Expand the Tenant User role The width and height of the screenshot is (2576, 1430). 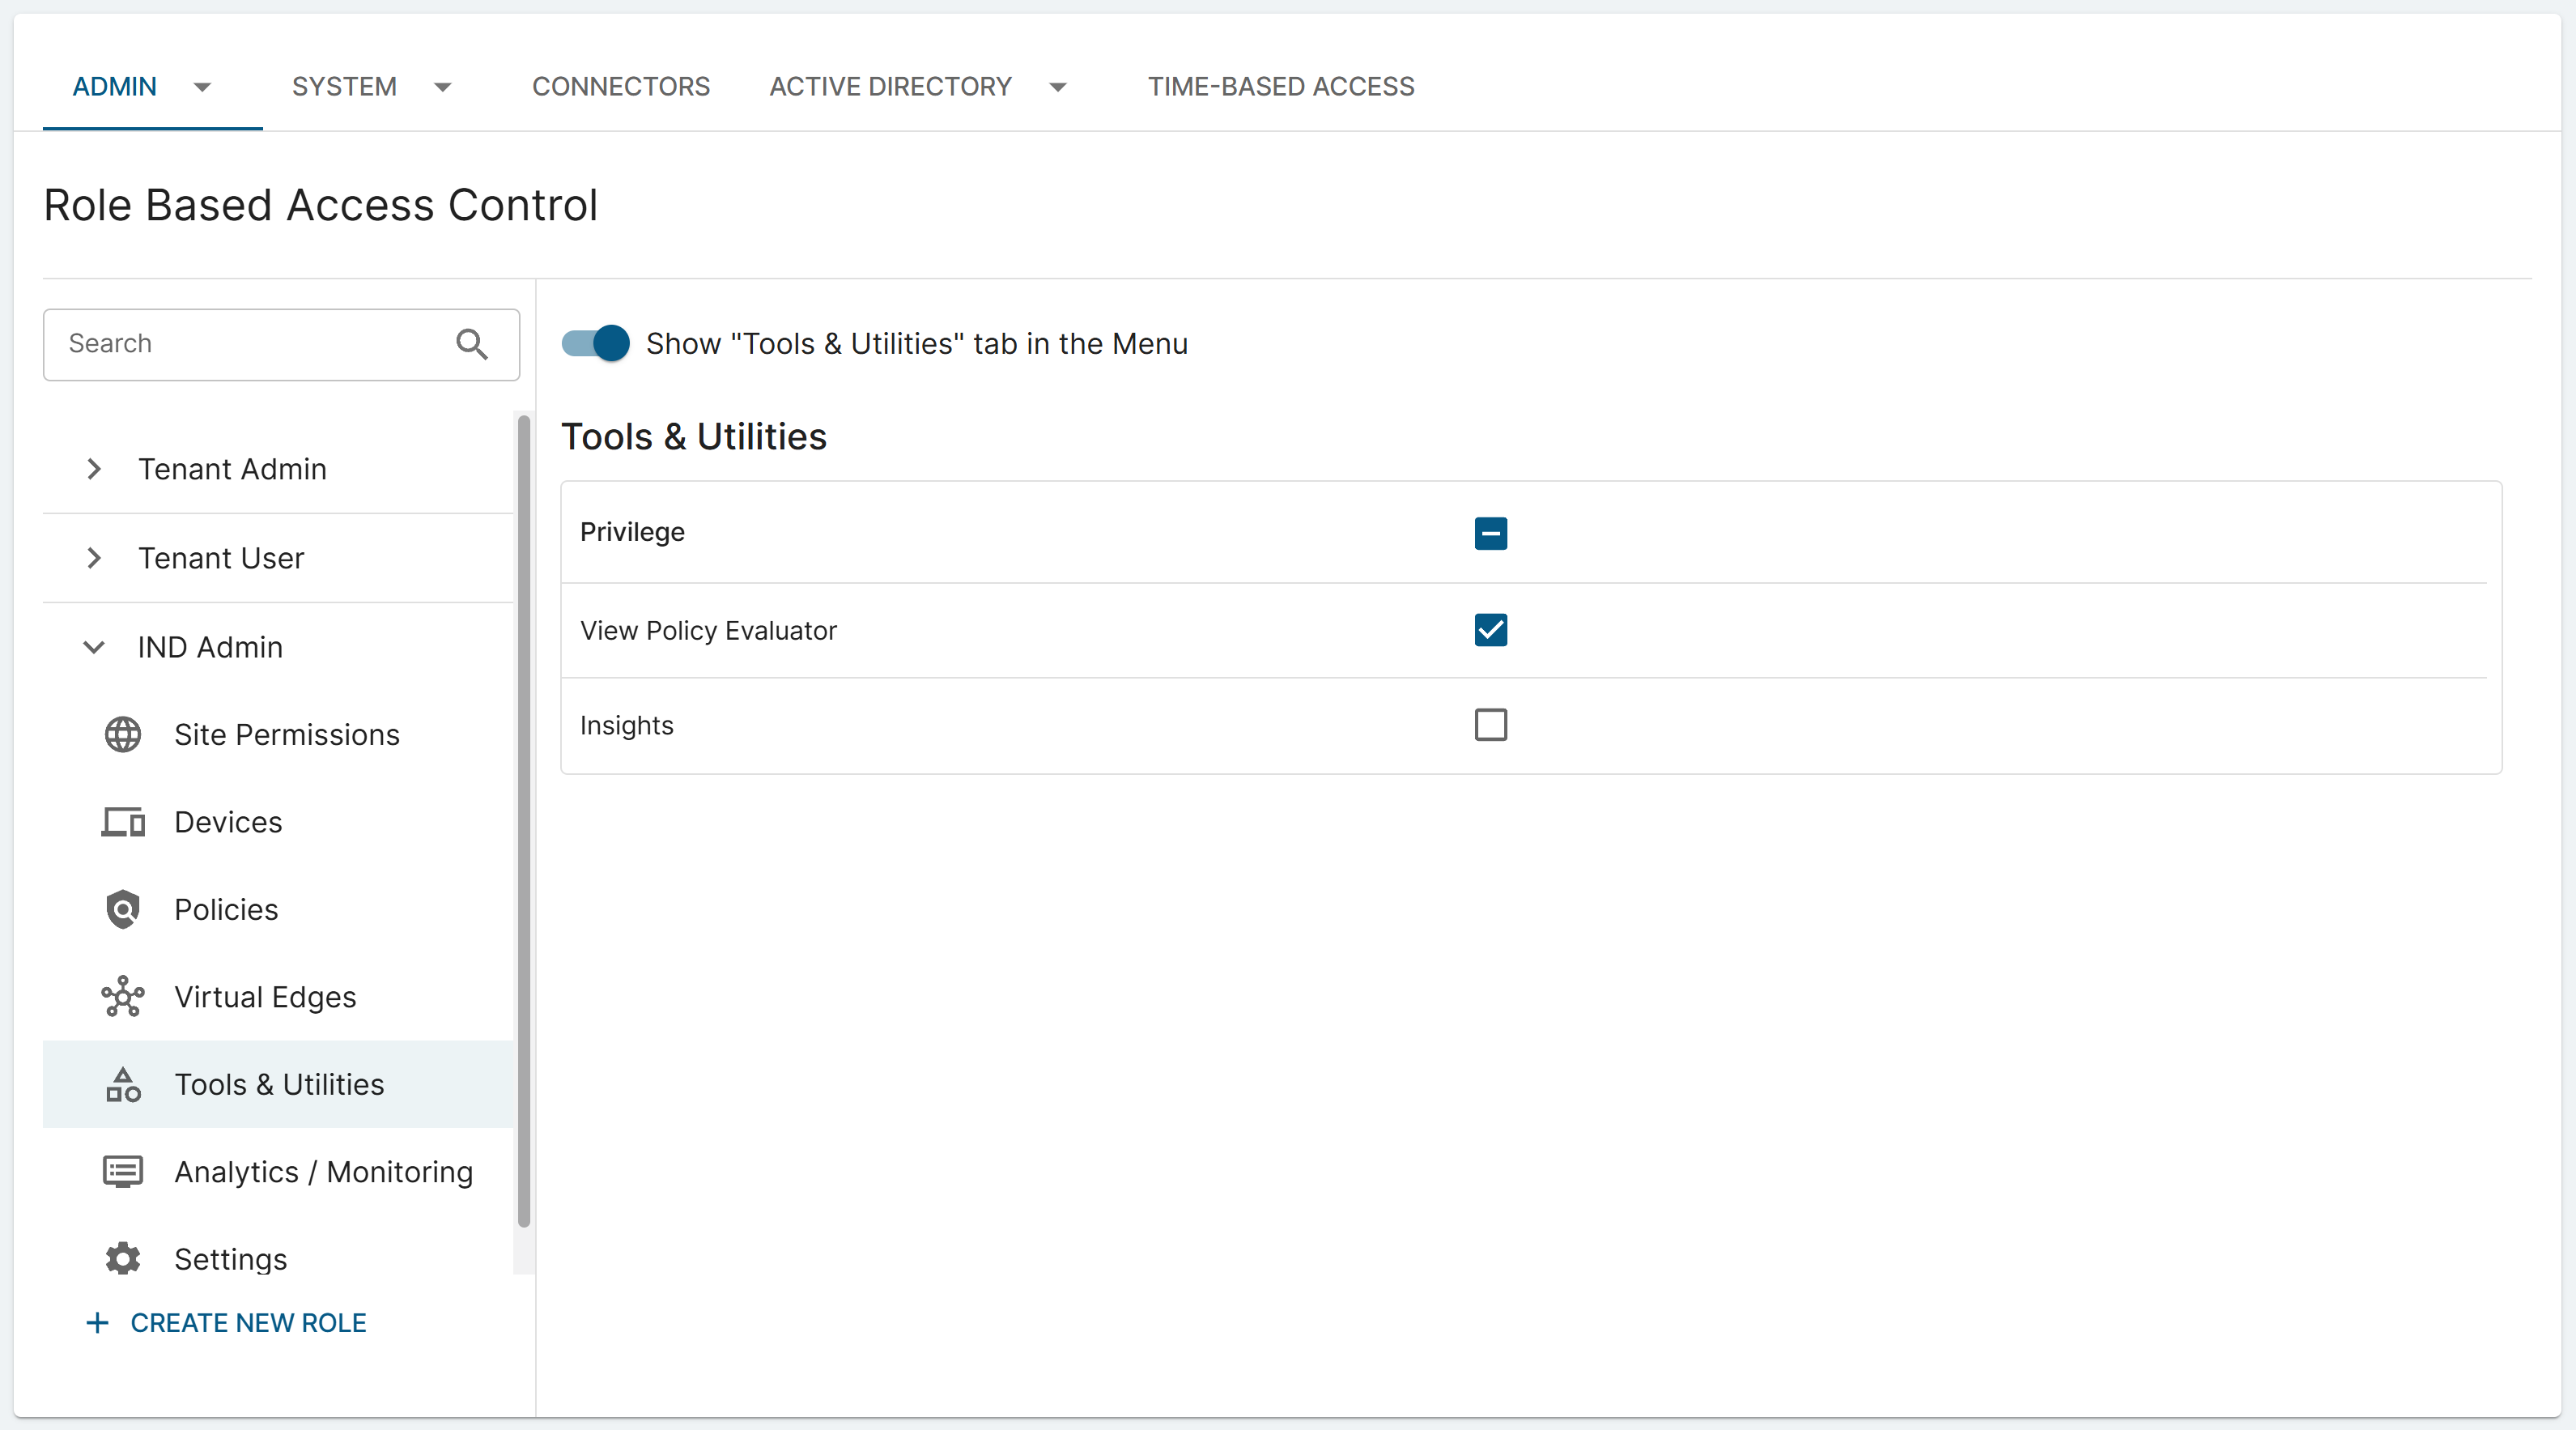click(x=94, y=558)
